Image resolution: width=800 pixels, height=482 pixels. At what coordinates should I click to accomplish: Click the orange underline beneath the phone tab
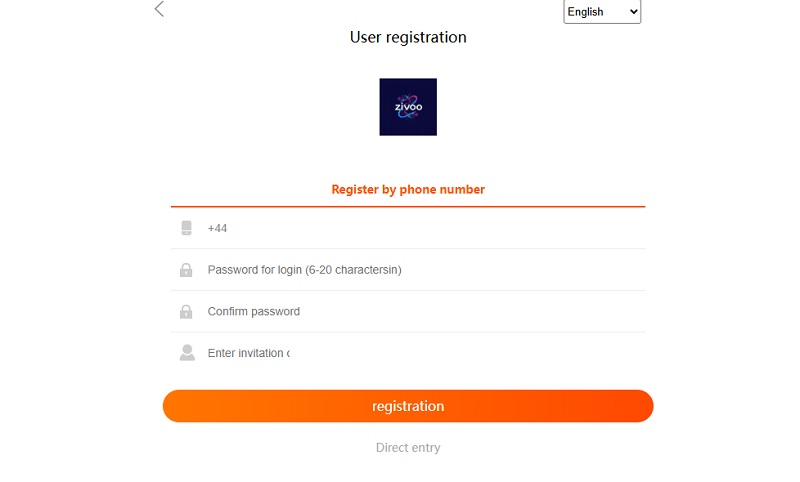tap(408, 206)
